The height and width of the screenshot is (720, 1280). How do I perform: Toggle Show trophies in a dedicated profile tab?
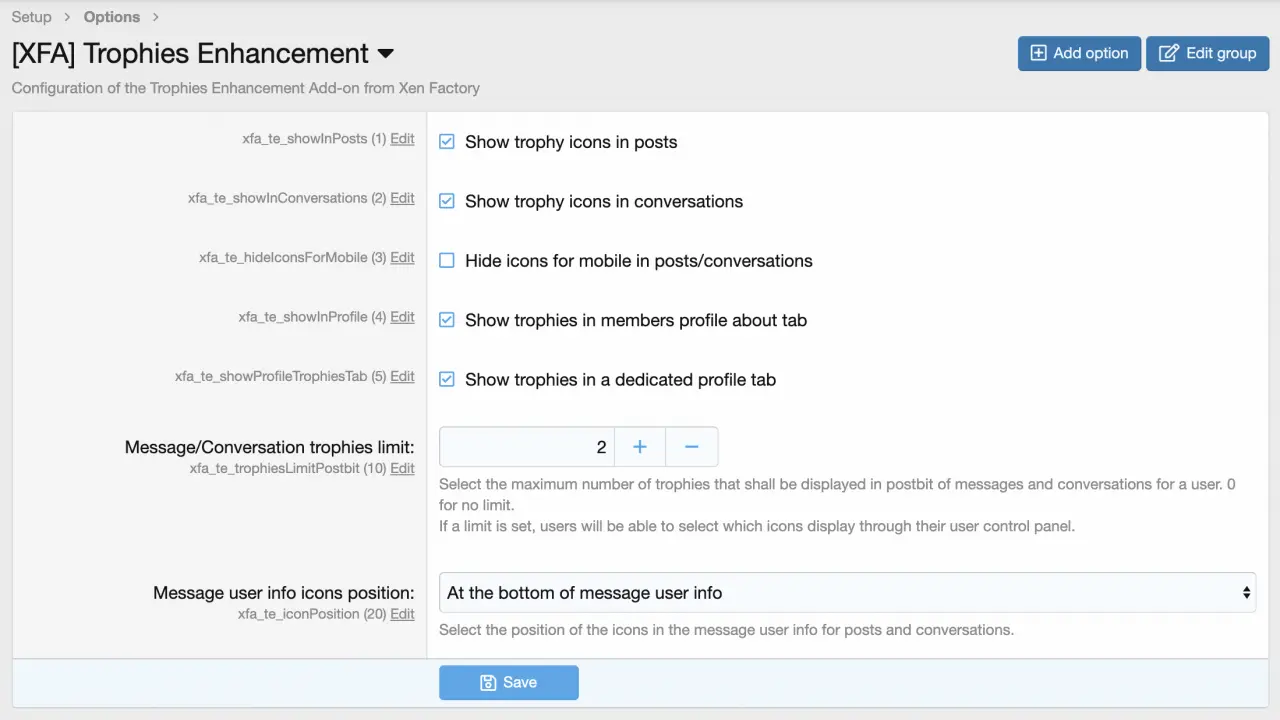[447, 379]
